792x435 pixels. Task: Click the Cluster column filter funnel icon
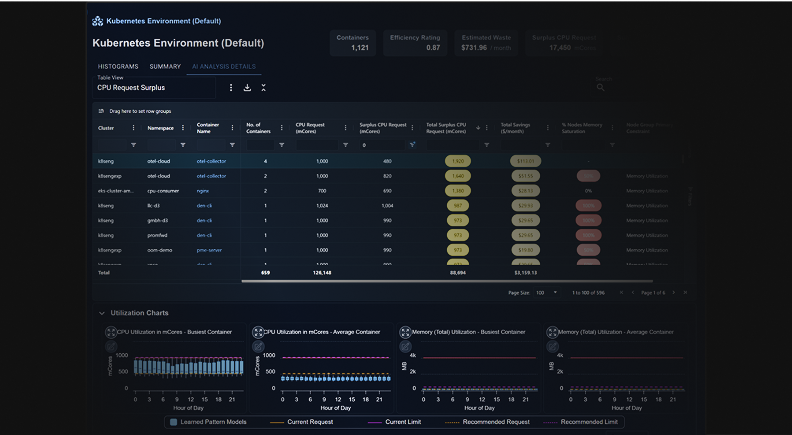133,145
